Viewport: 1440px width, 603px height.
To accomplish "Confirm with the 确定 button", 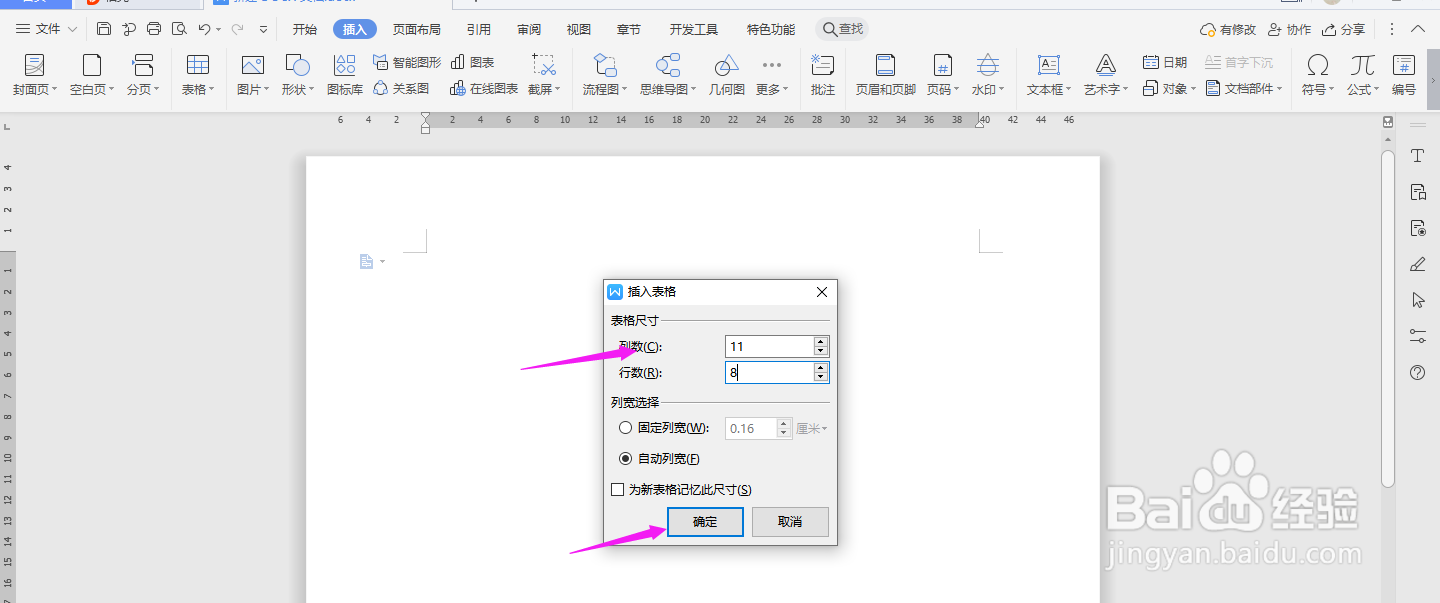I will [705, 522].
